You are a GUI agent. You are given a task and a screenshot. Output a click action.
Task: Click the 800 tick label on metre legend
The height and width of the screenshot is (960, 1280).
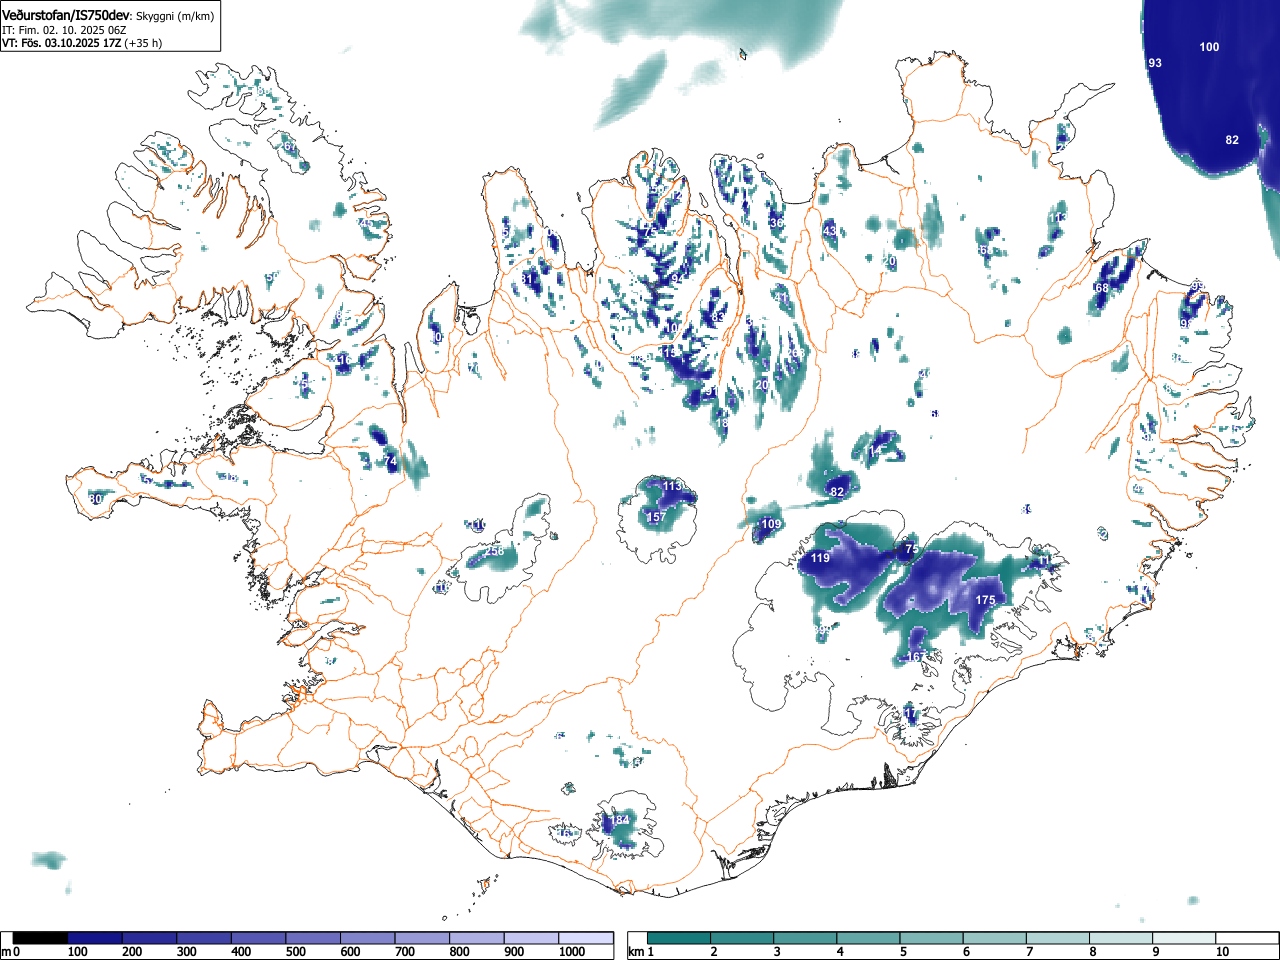(x=459, y=952)
